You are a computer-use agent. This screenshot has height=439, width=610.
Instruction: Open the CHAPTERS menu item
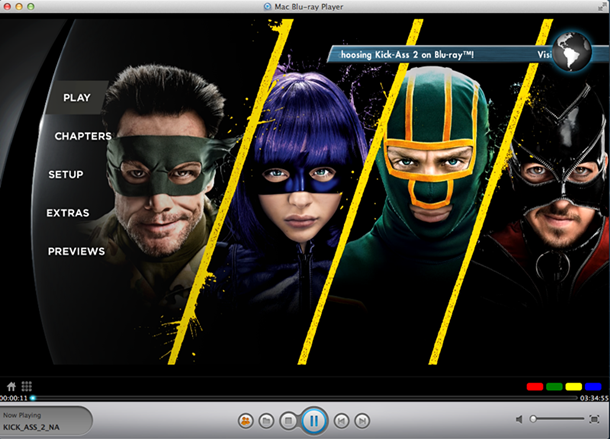(83, 136)
